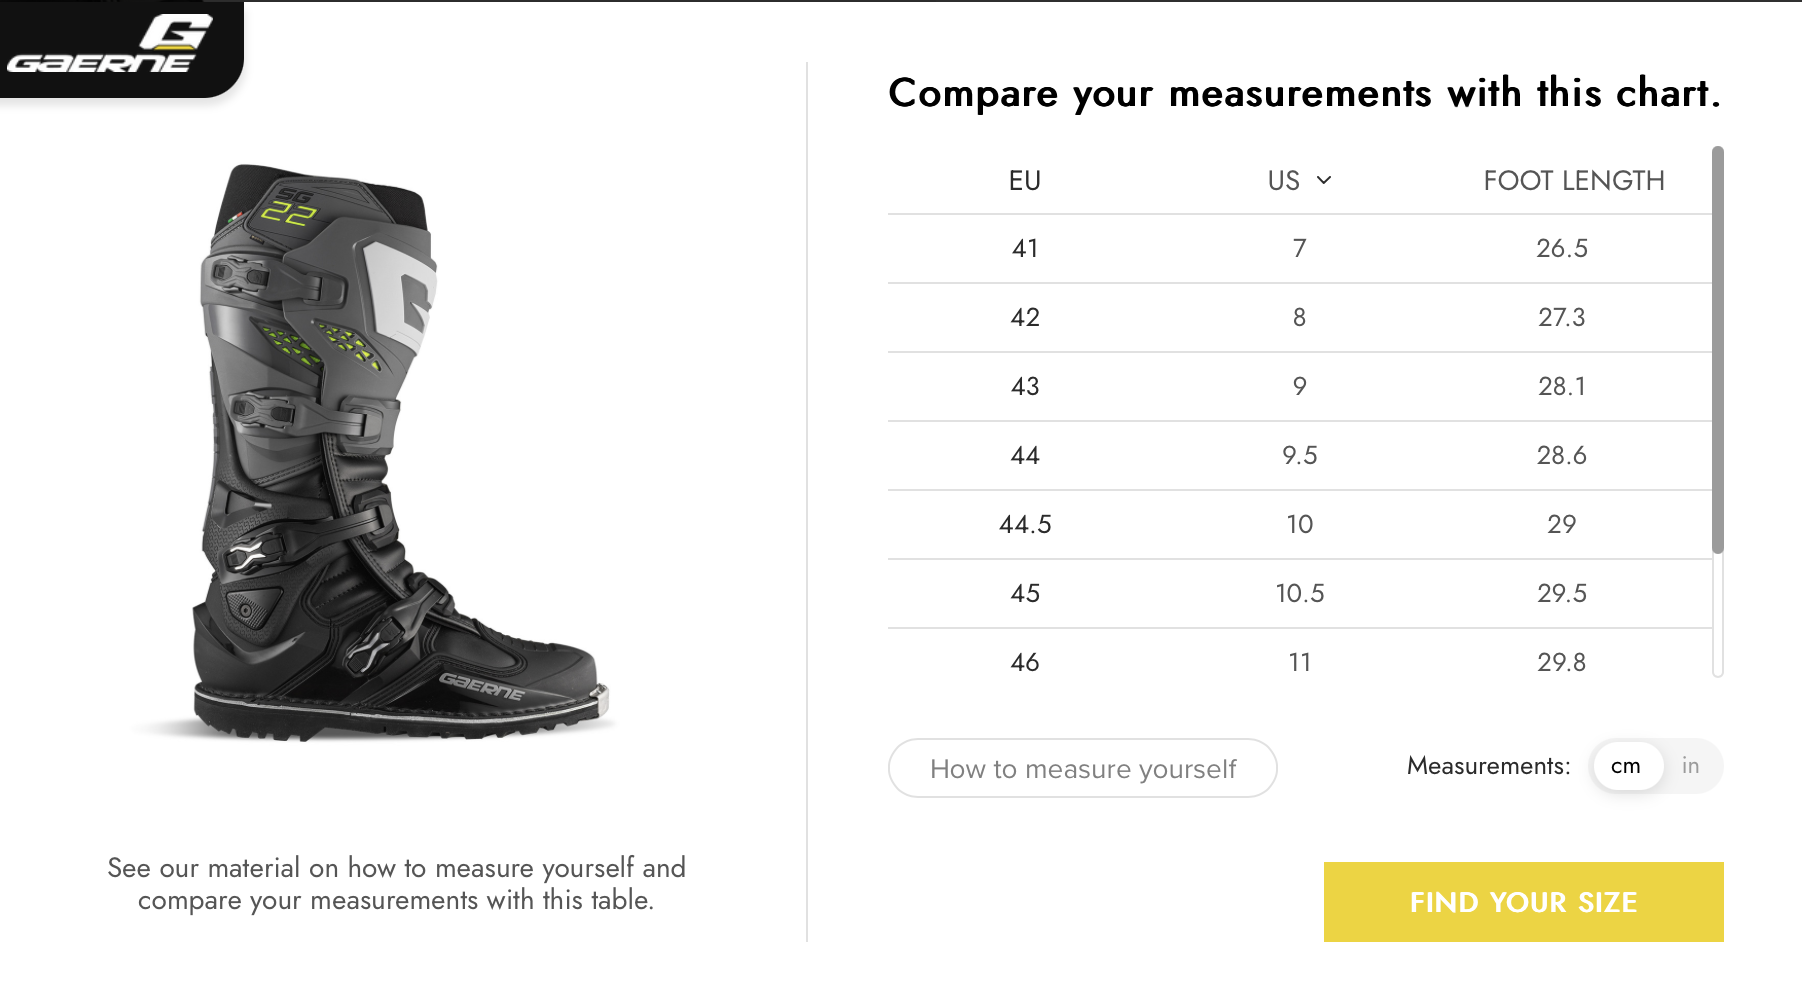
Task: Click the Foot Length column header
Action: 1573,181
